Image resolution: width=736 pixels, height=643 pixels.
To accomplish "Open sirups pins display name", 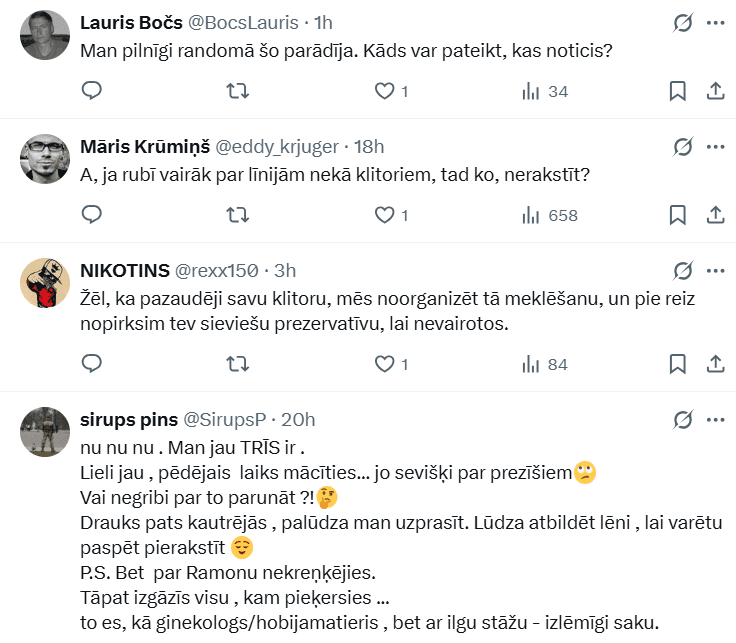I will tap(130, 419).
